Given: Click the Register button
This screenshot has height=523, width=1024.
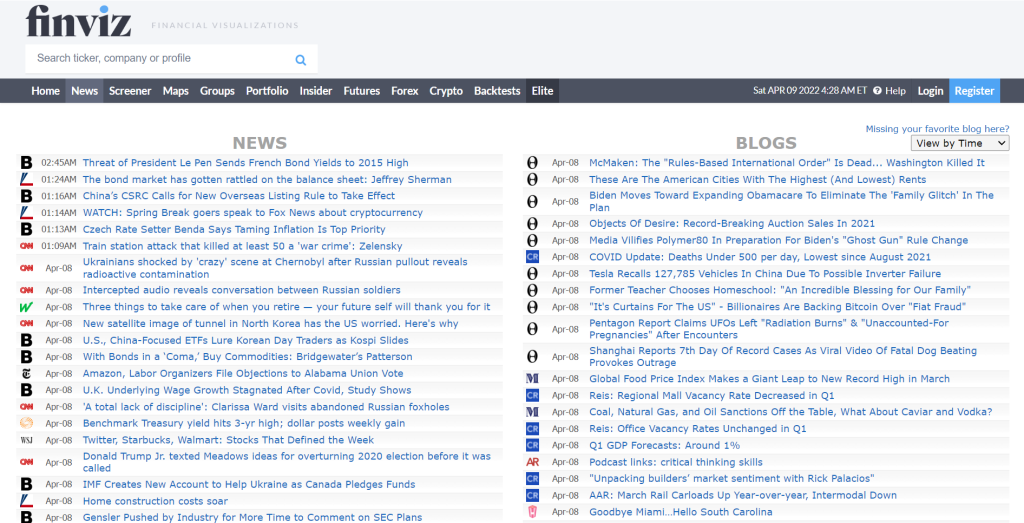Looking at the screenshot, I should [974, 91].
